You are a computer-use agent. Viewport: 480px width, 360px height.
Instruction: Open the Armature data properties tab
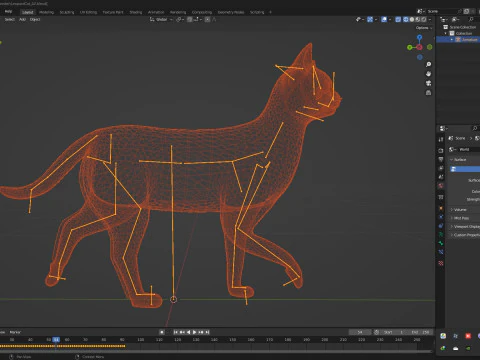(x=441, y=234)
